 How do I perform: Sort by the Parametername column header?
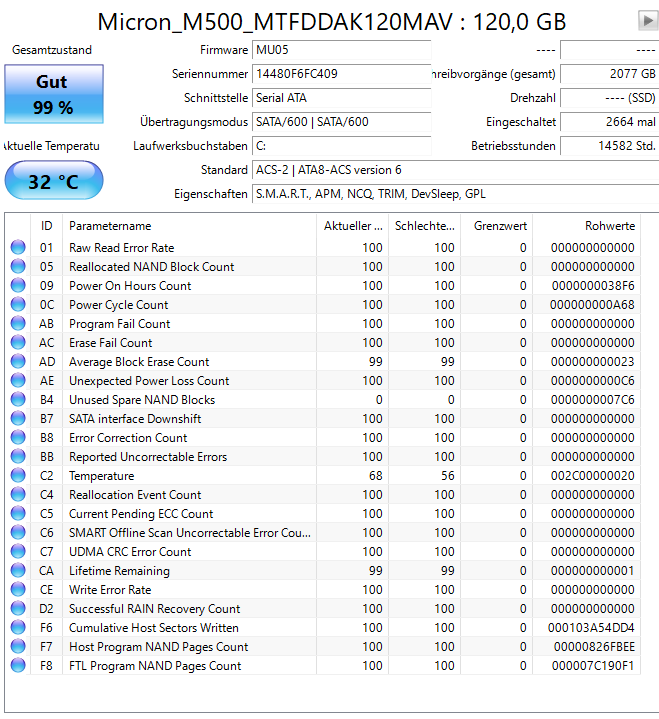pyautogui.click(x=189, y=226)
